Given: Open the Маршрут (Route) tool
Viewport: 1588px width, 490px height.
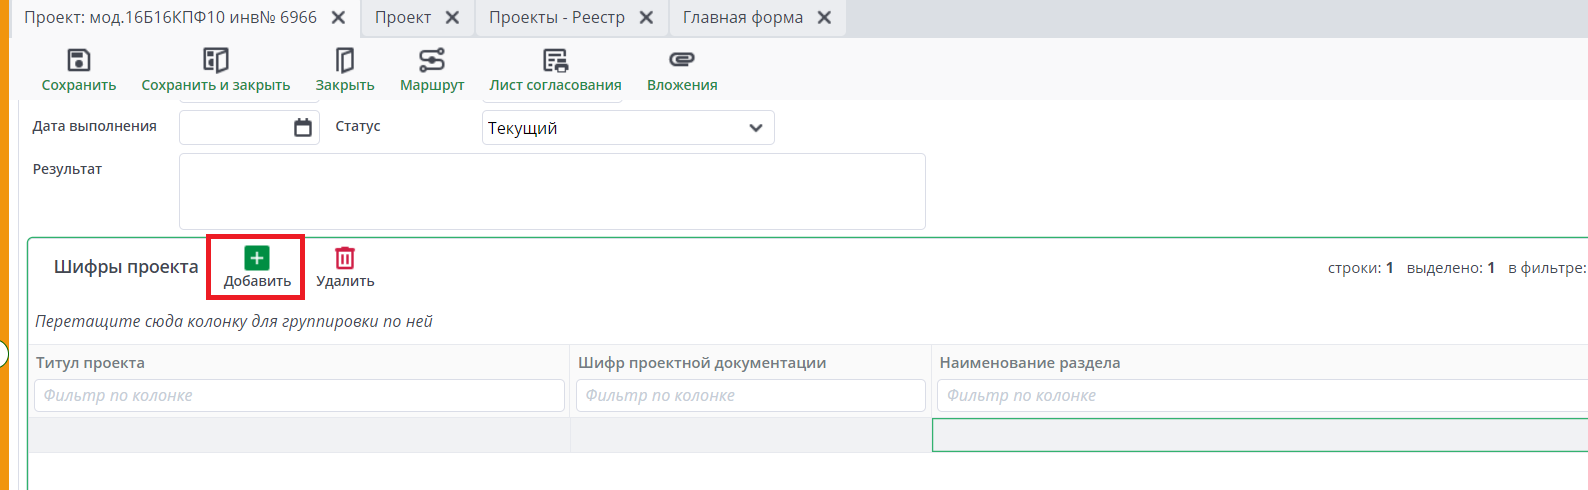Looking at the screenshot, I should click(432, 61).
